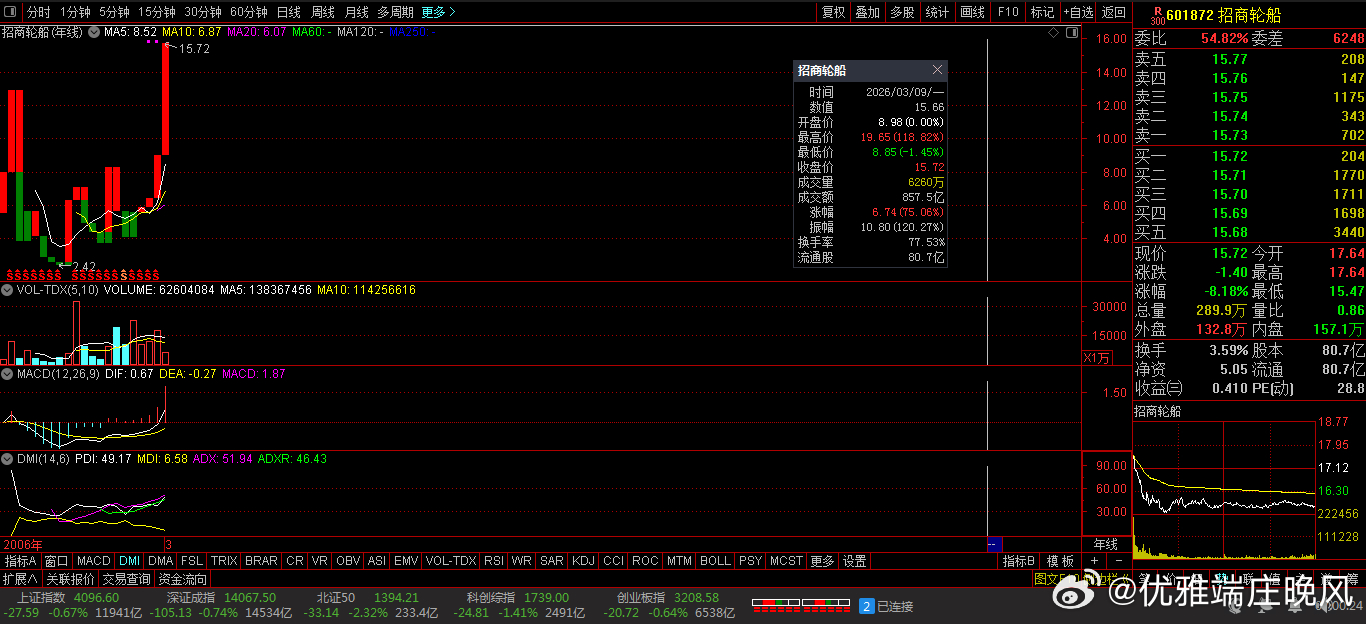Click the 标记 button
The height and width of the screenshot is (624, 1366).
(1042, 12)
